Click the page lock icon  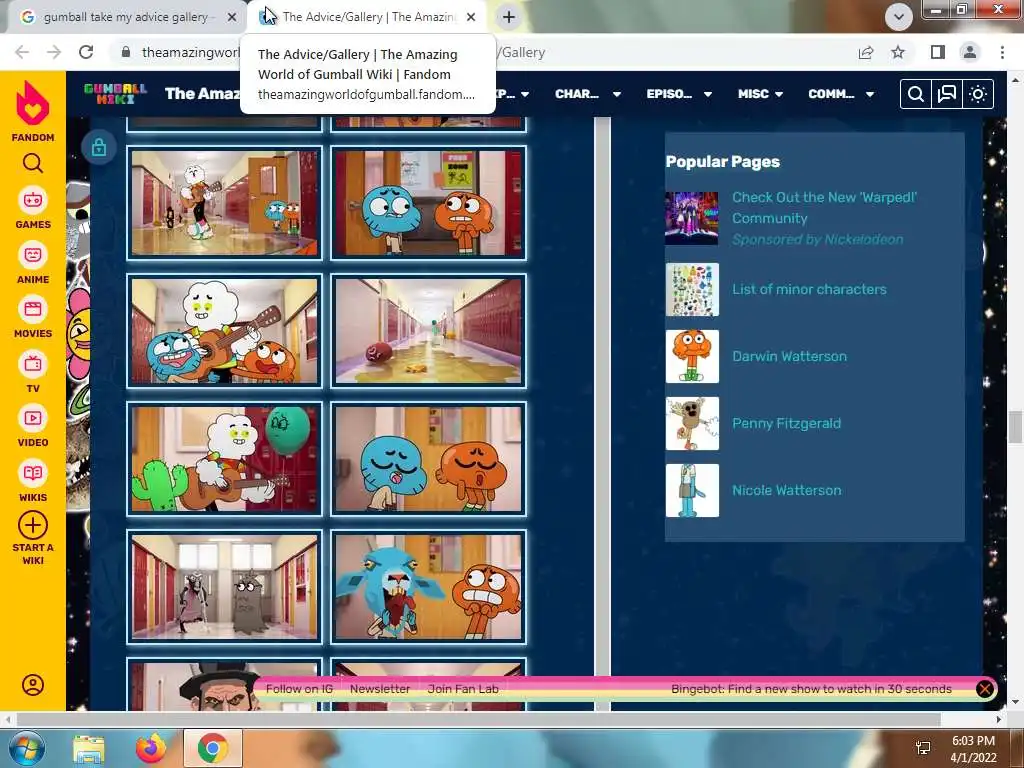coord(99,147)
